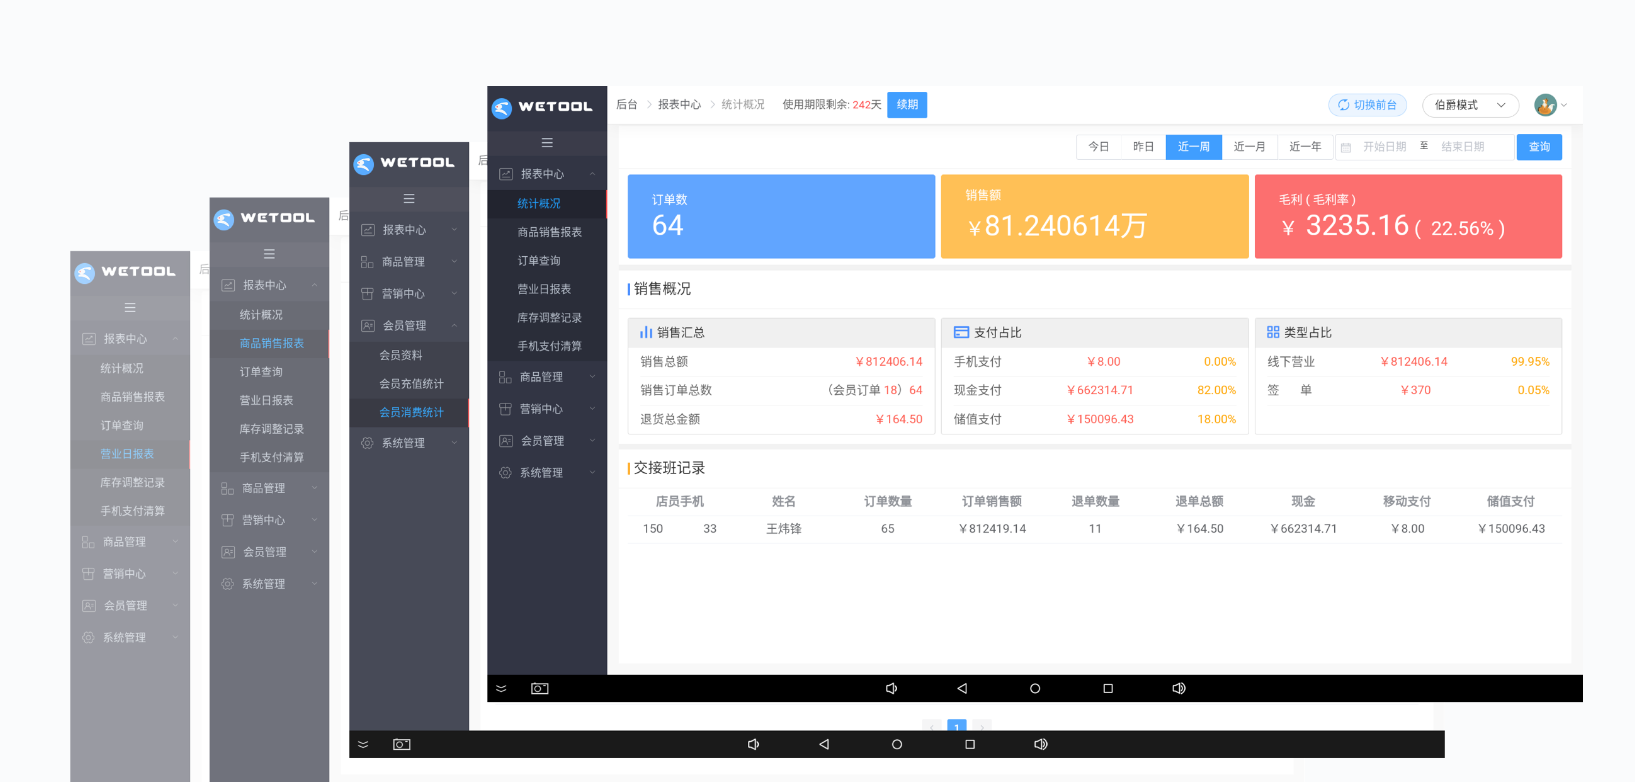Click page 1 button in the second window

(957, 726)
